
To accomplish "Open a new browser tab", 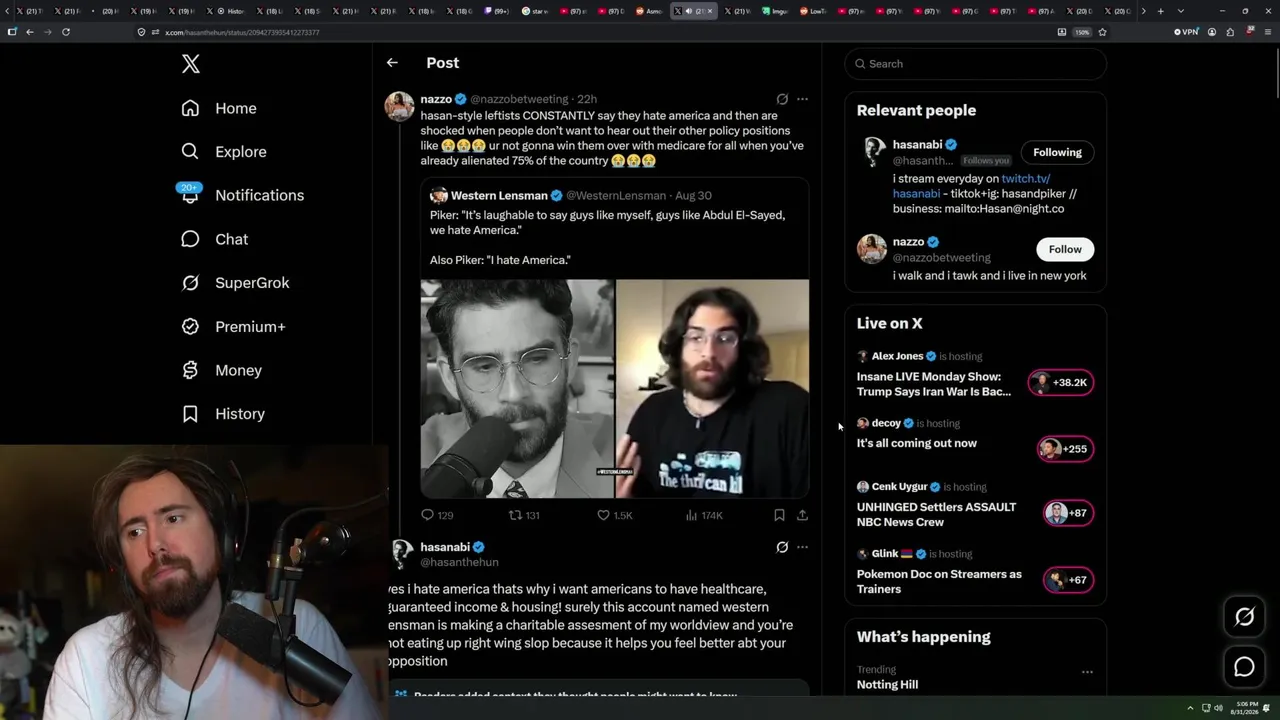I will 1160,11.
